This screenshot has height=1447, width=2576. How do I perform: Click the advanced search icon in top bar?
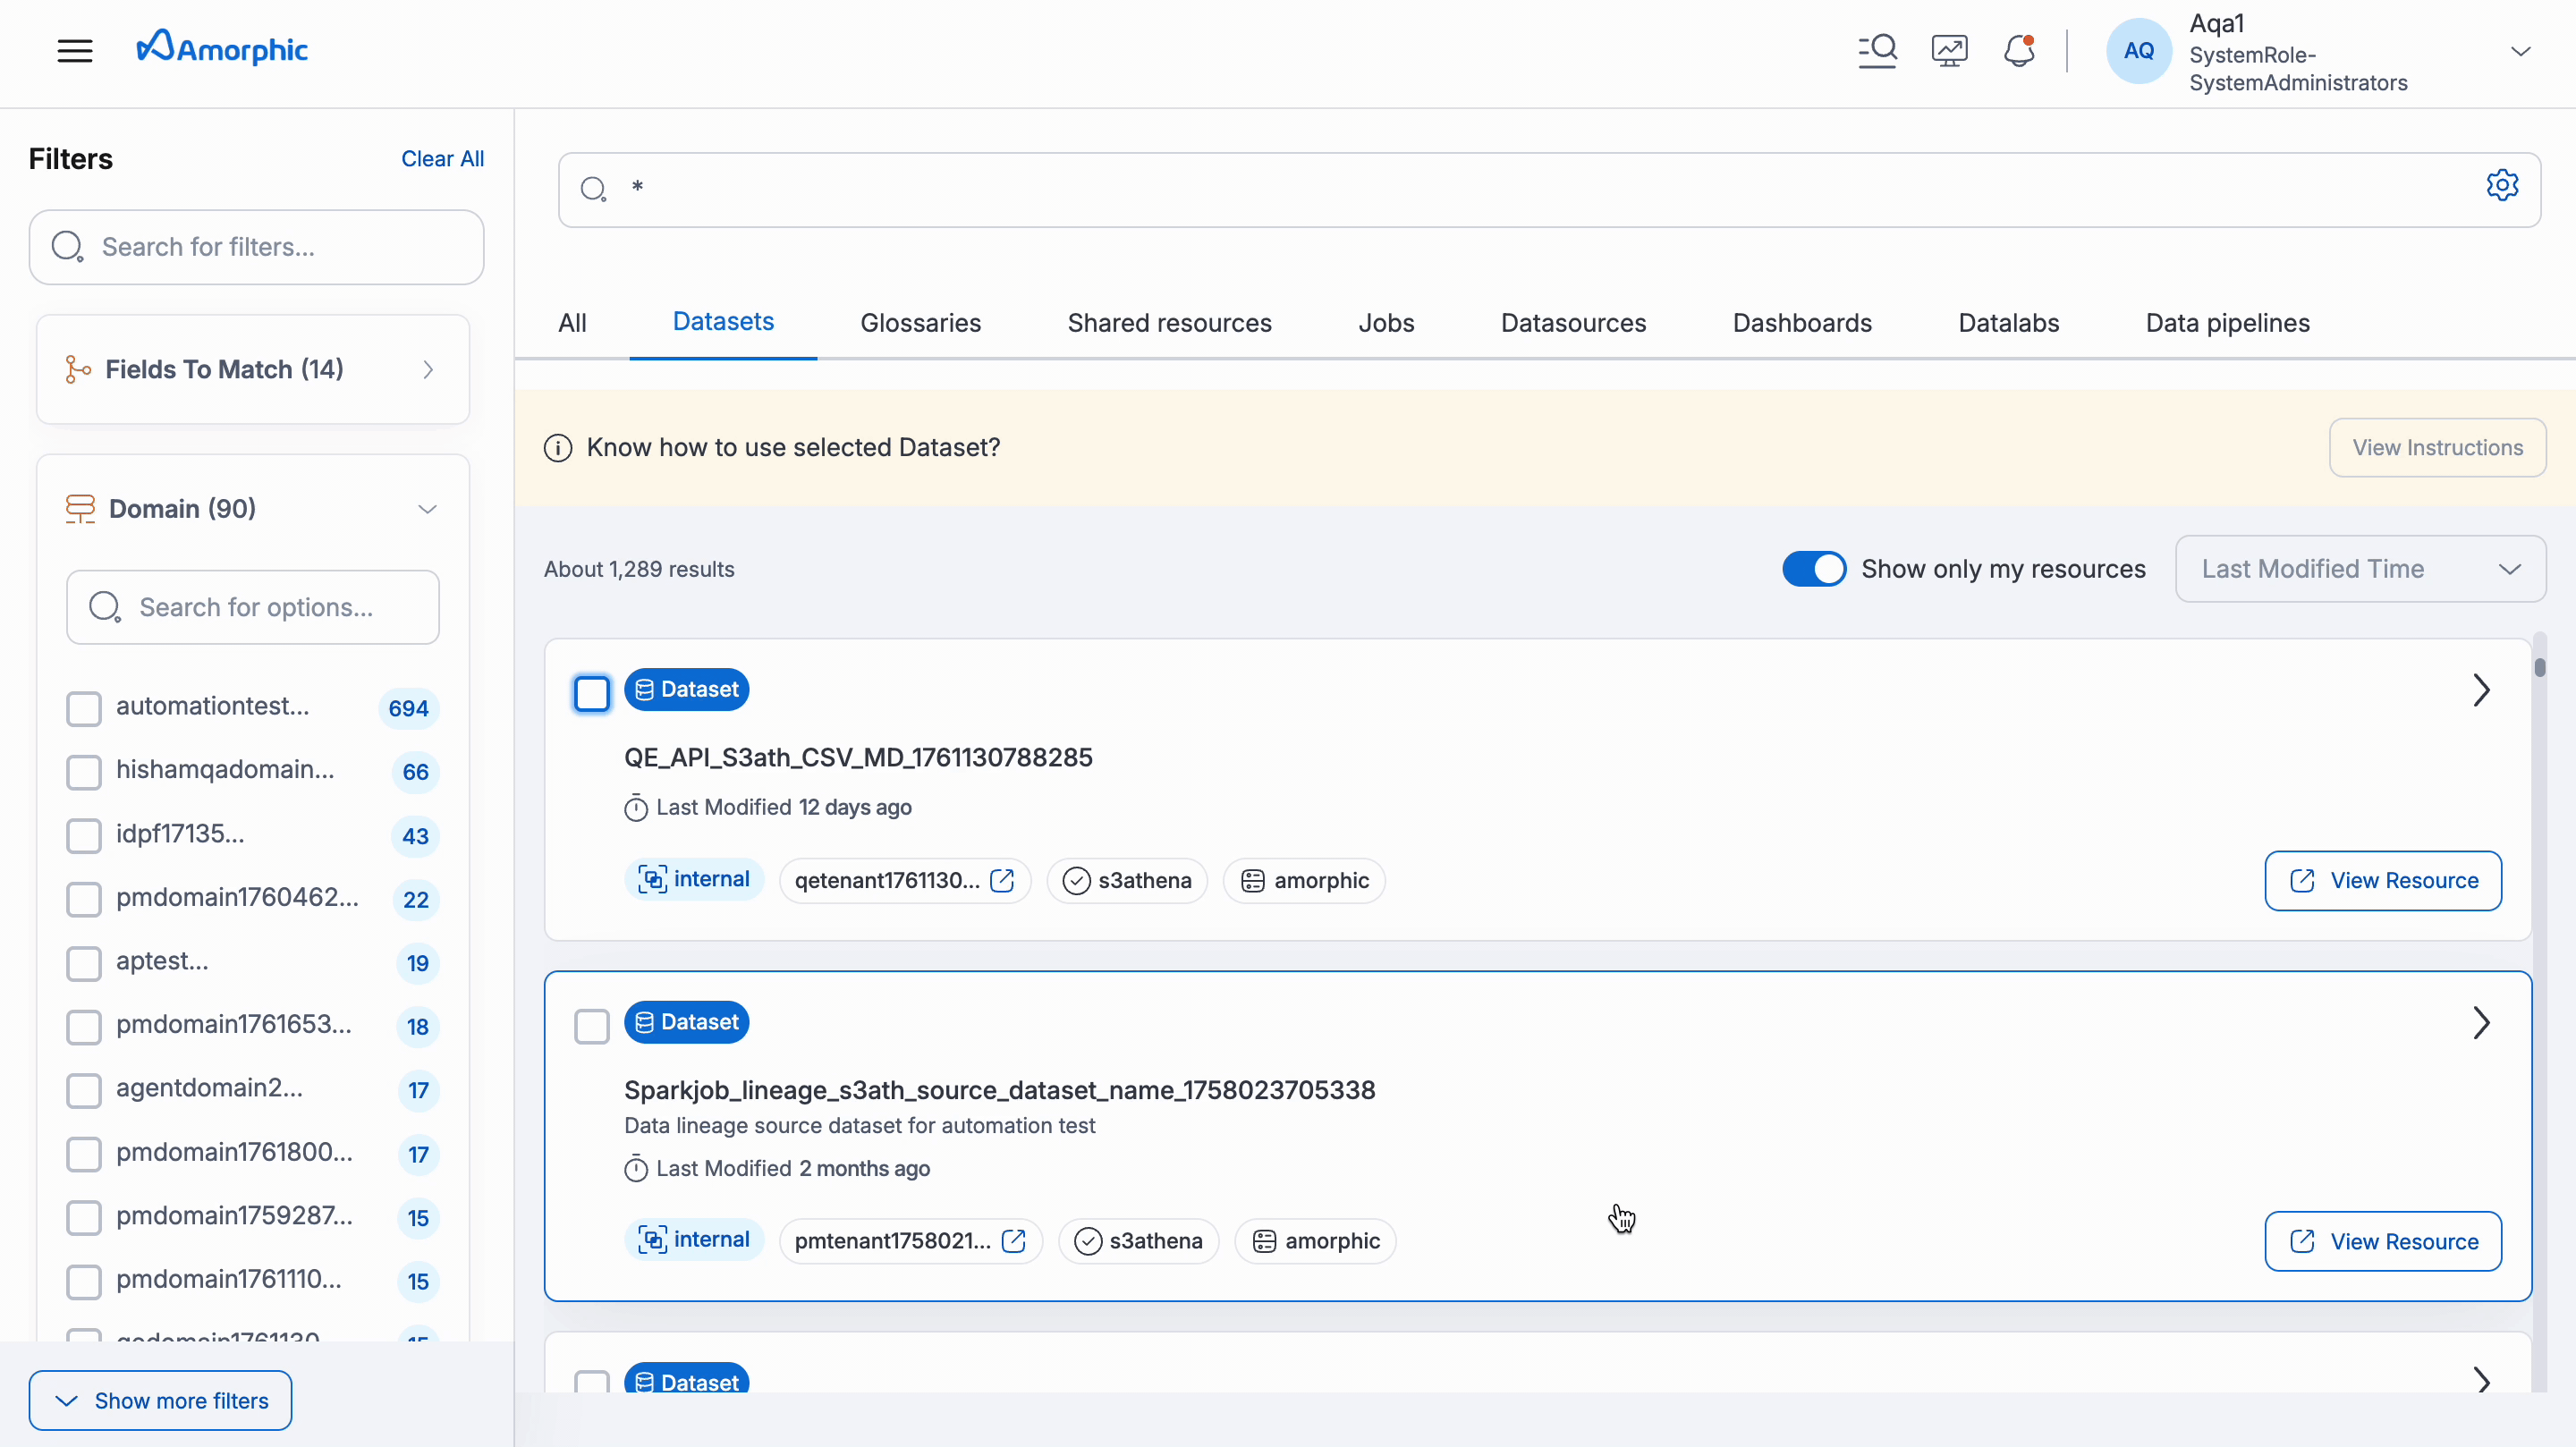pyautogui.click(x=1877, y=49)
